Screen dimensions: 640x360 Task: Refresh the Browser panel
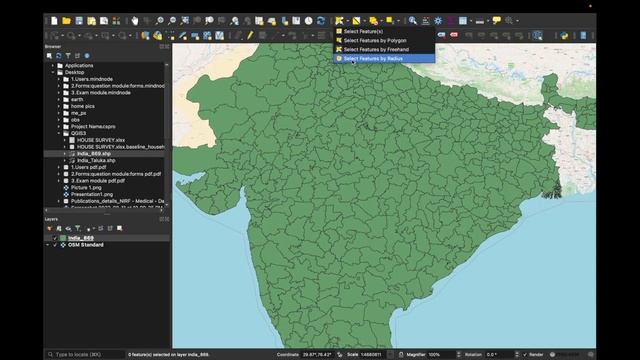point(59,56)
